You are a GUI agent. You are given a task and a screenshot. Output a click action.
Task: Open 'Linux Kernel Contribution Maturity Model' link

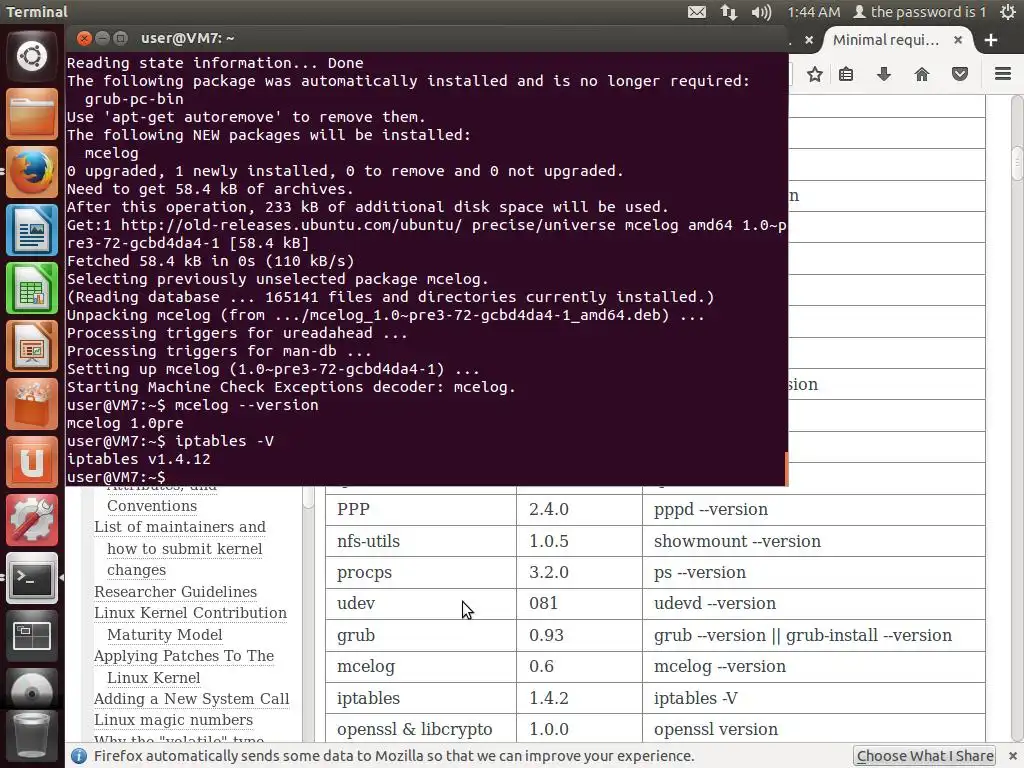coord(190,624)
